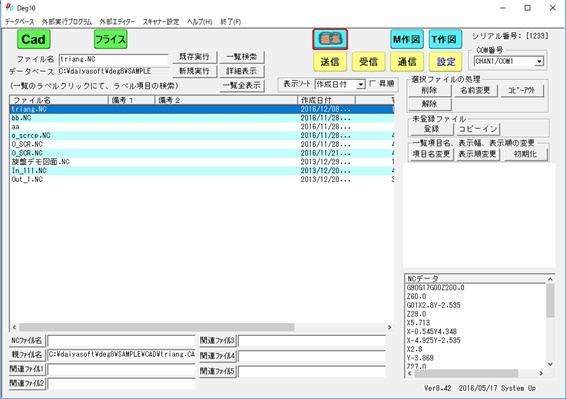Open the 外部実行プログラム menu
Image resolution: width=566 pixels, height=399 pixels.
(x=67, y=22)
